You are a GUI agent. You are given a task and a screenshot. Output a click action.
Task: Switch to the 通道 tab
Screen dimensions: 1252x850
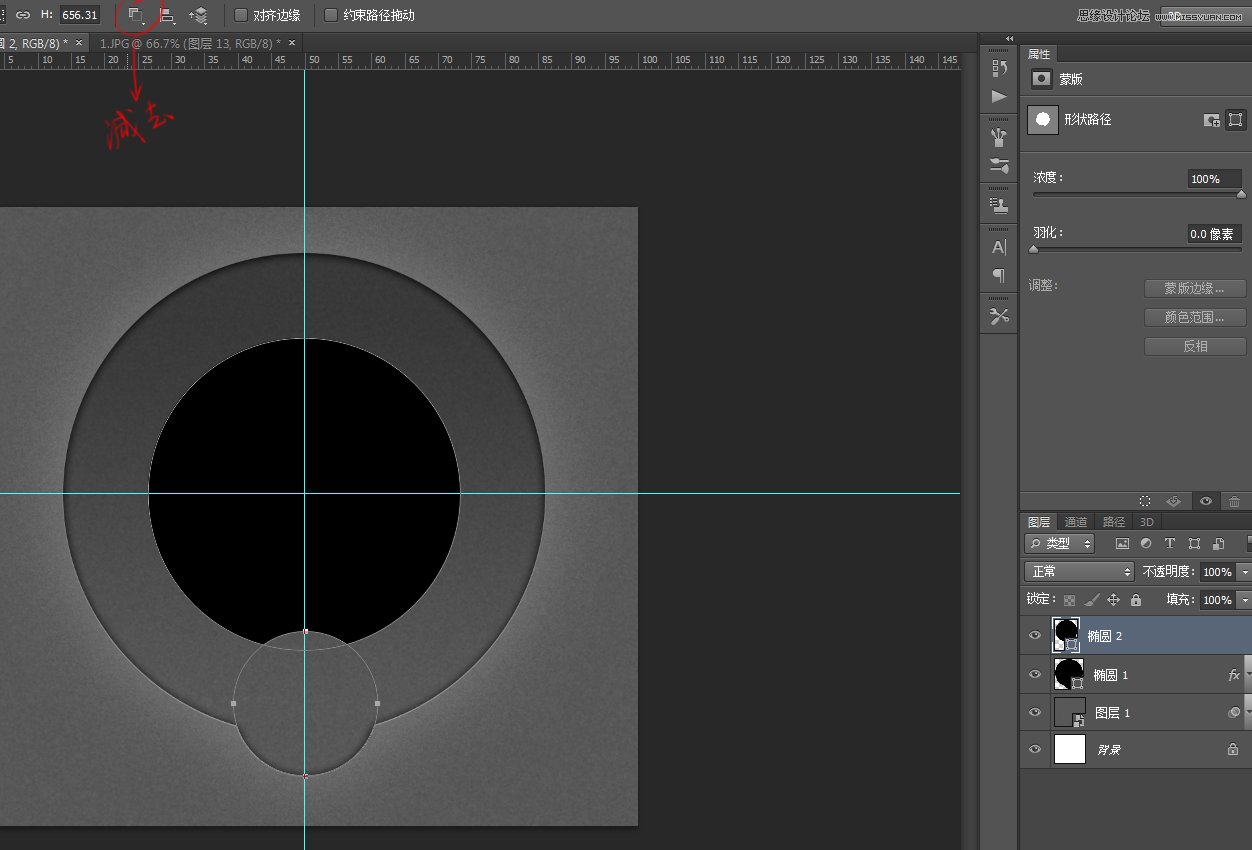click(x=1075, y=522)
